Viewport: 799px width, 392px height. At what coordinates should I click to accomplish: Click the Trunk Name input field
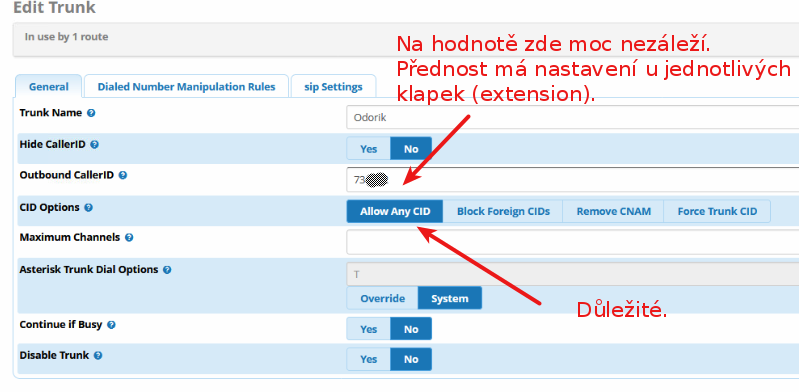coord(573,117)
